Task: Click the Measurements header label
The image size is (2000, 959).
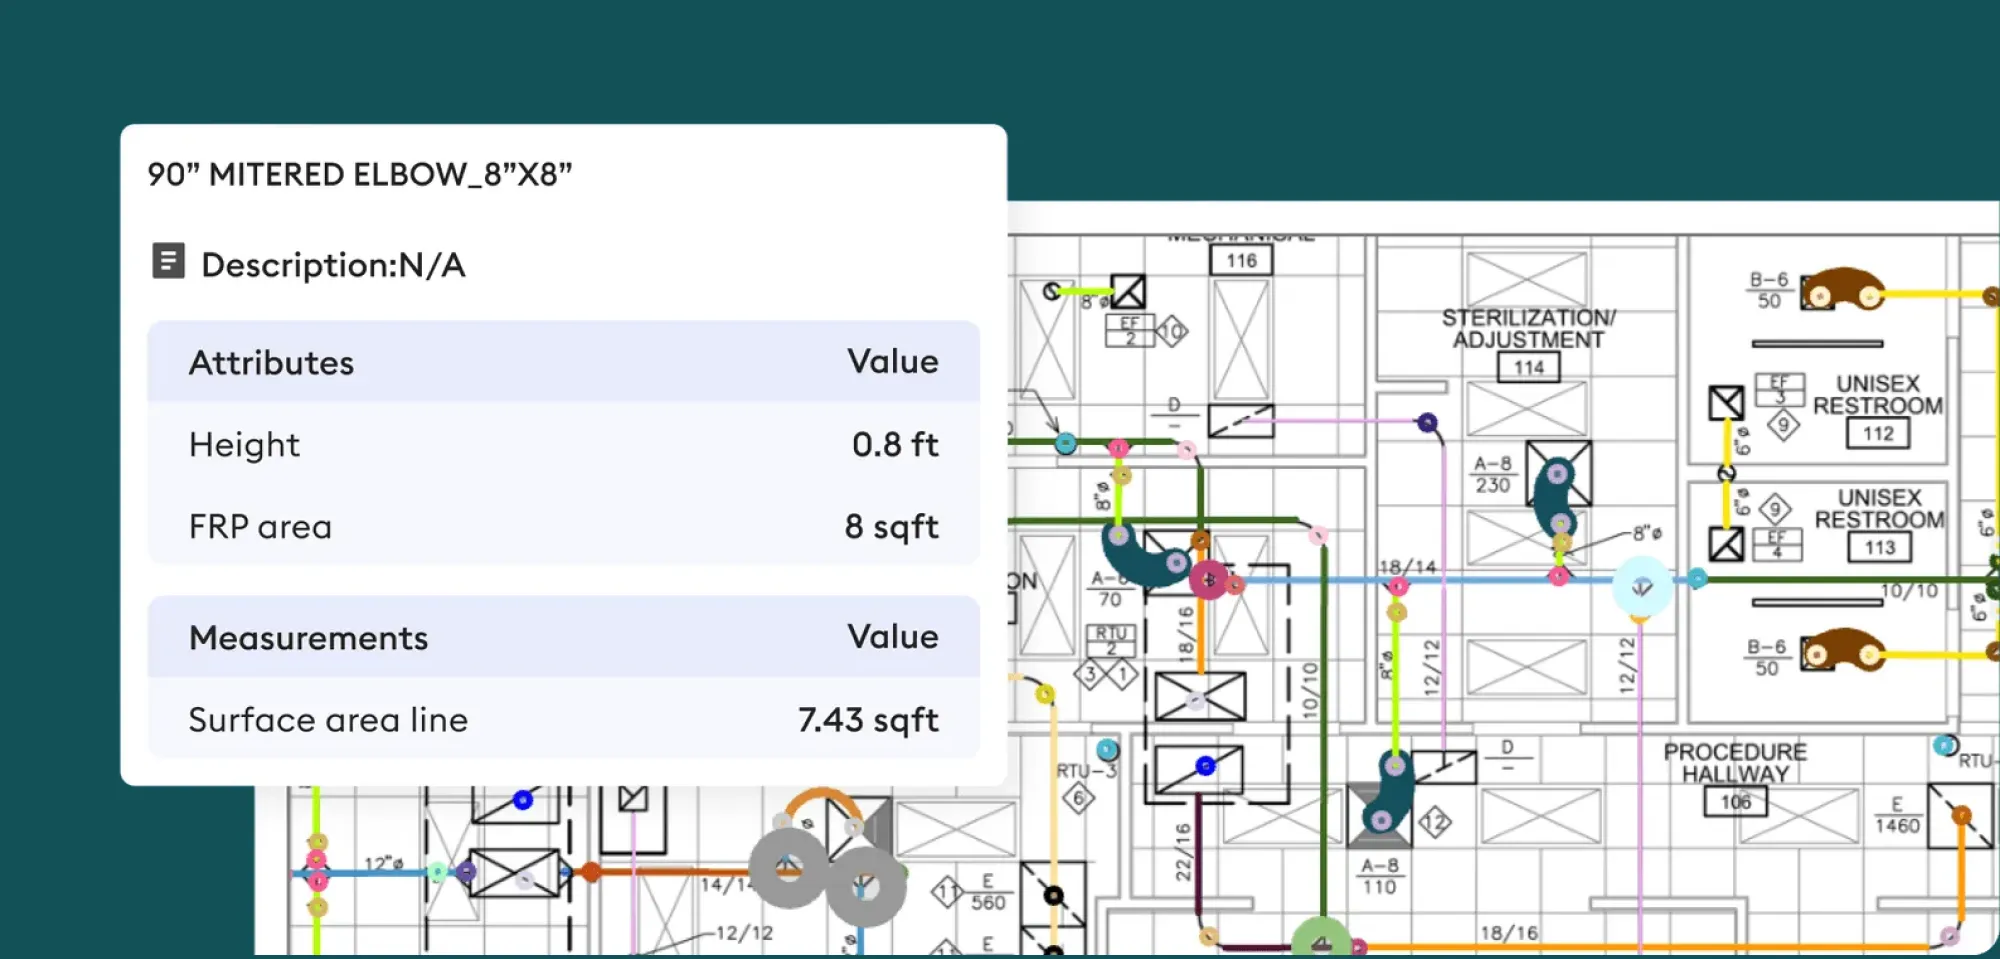Action: (x=308, y=638)
